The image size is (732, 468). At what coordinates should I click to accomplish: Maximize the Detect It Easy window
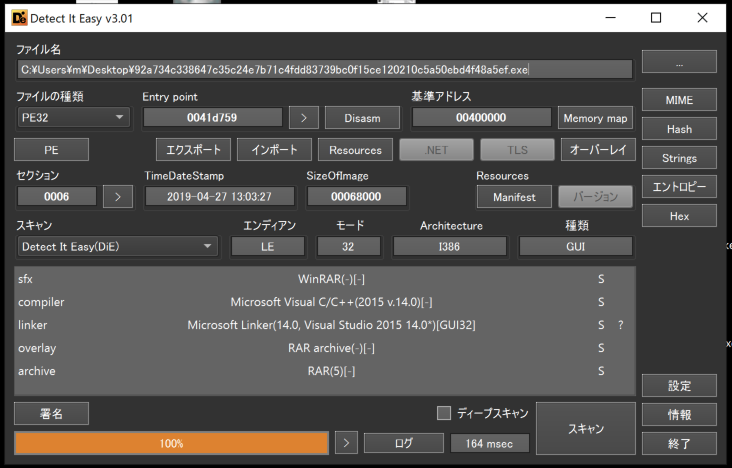click(x=656, y=18)
